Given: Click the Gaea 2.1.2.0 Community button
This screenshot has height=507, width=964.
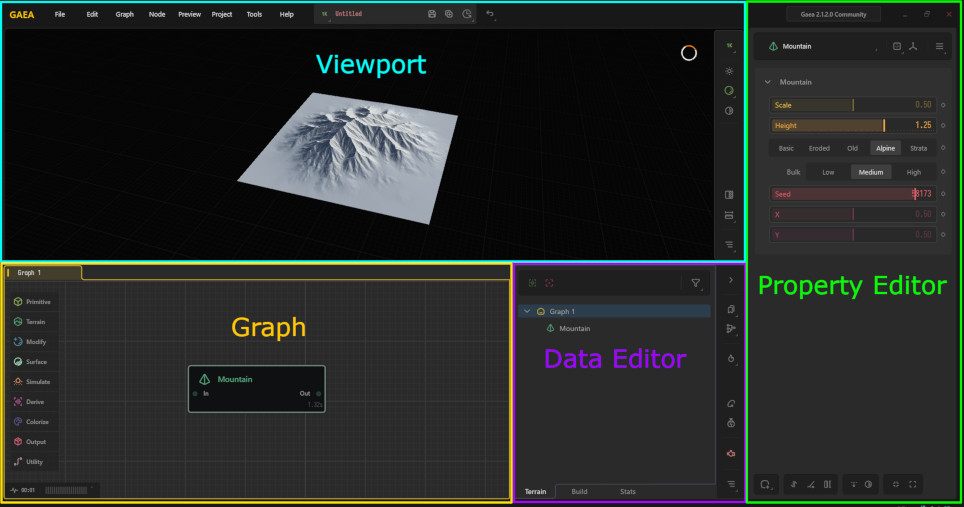Looking at the screenshot, I should [833, 15].
